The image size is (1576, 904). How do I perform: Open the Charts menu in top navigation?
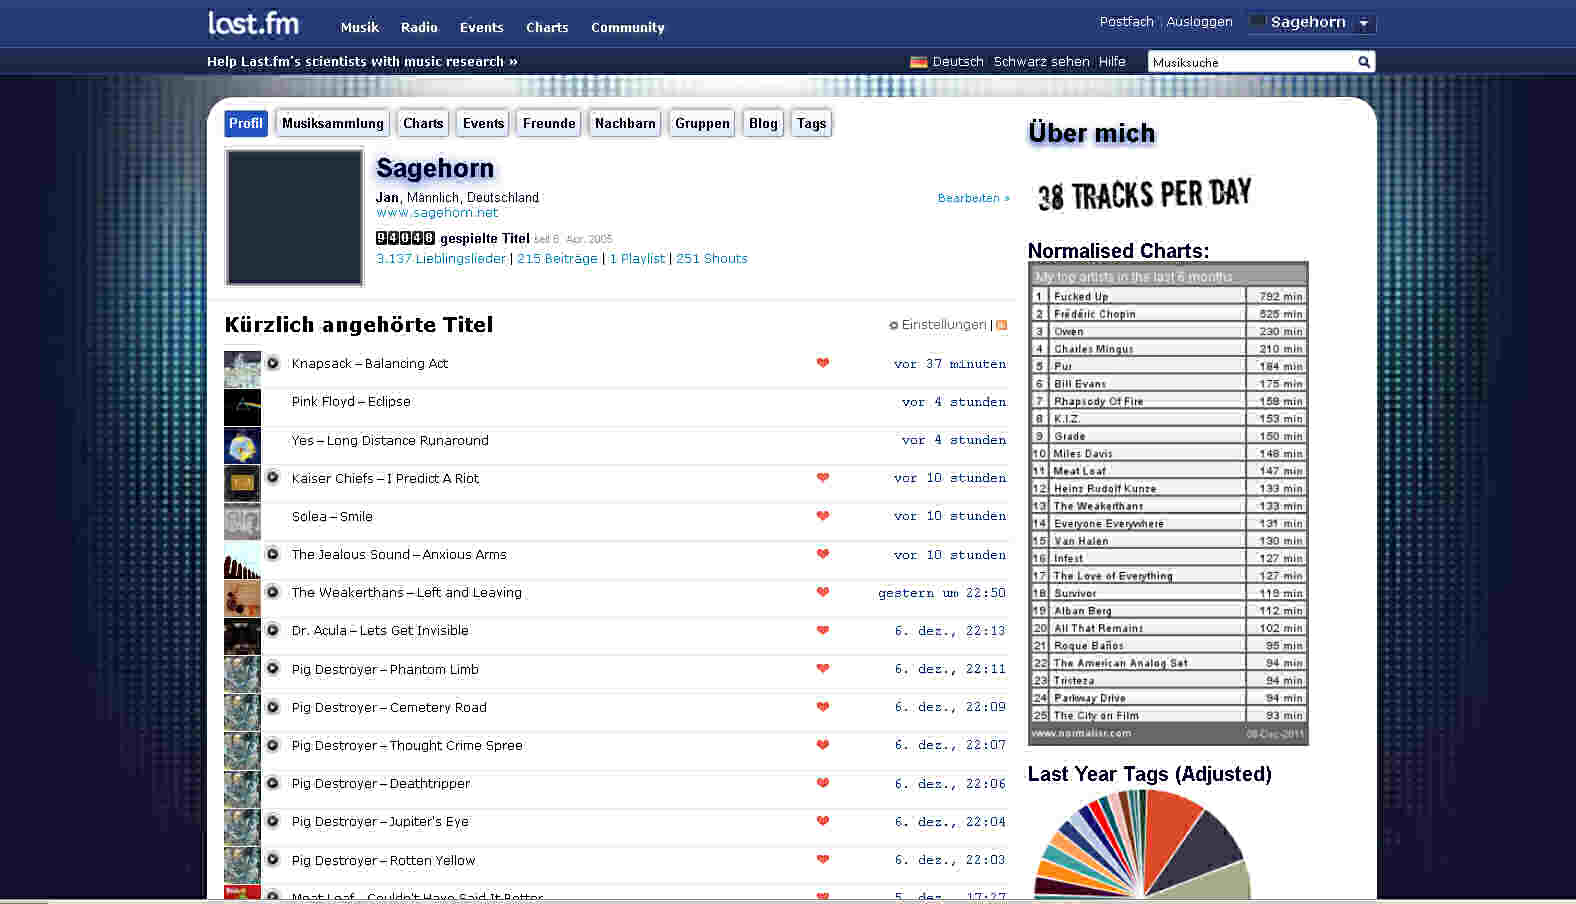(547, 28)
